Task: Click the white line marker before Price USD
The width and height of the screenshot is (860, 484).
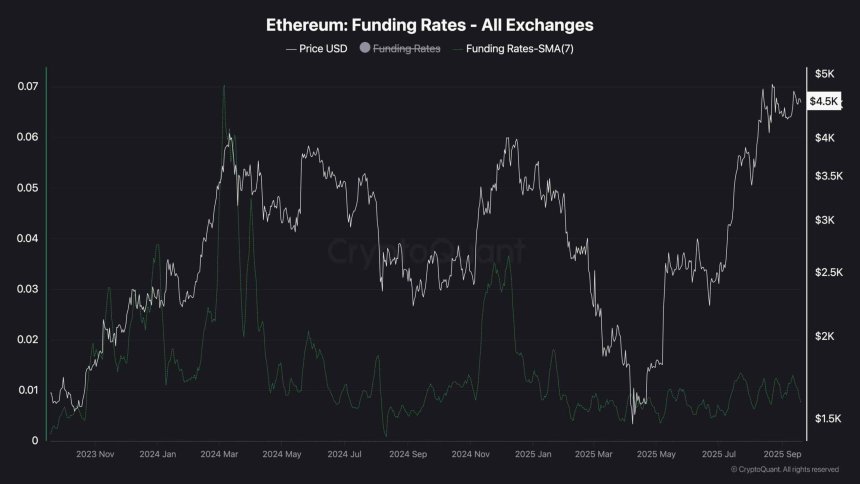Action: click(291, 48)
